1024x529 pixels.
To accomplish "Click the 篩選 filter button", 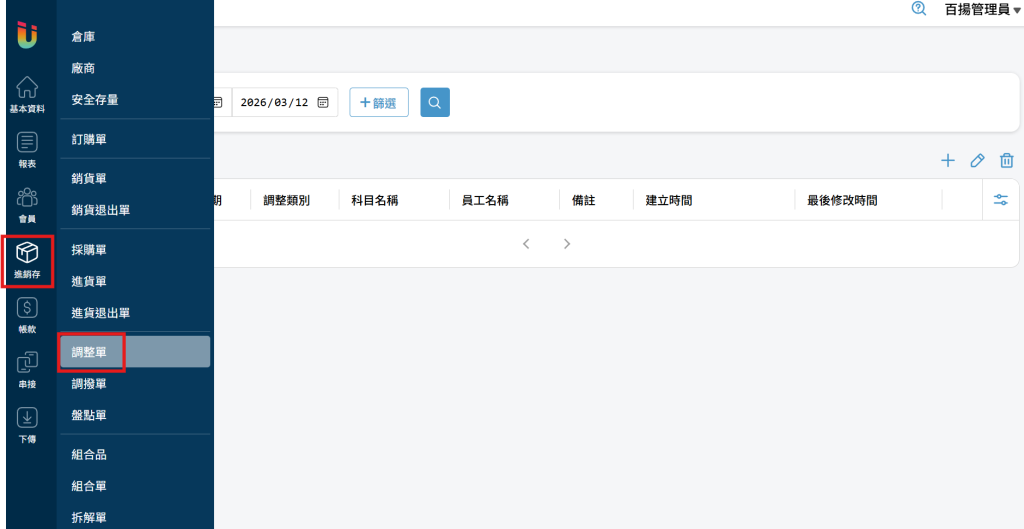I will point(379,102).
